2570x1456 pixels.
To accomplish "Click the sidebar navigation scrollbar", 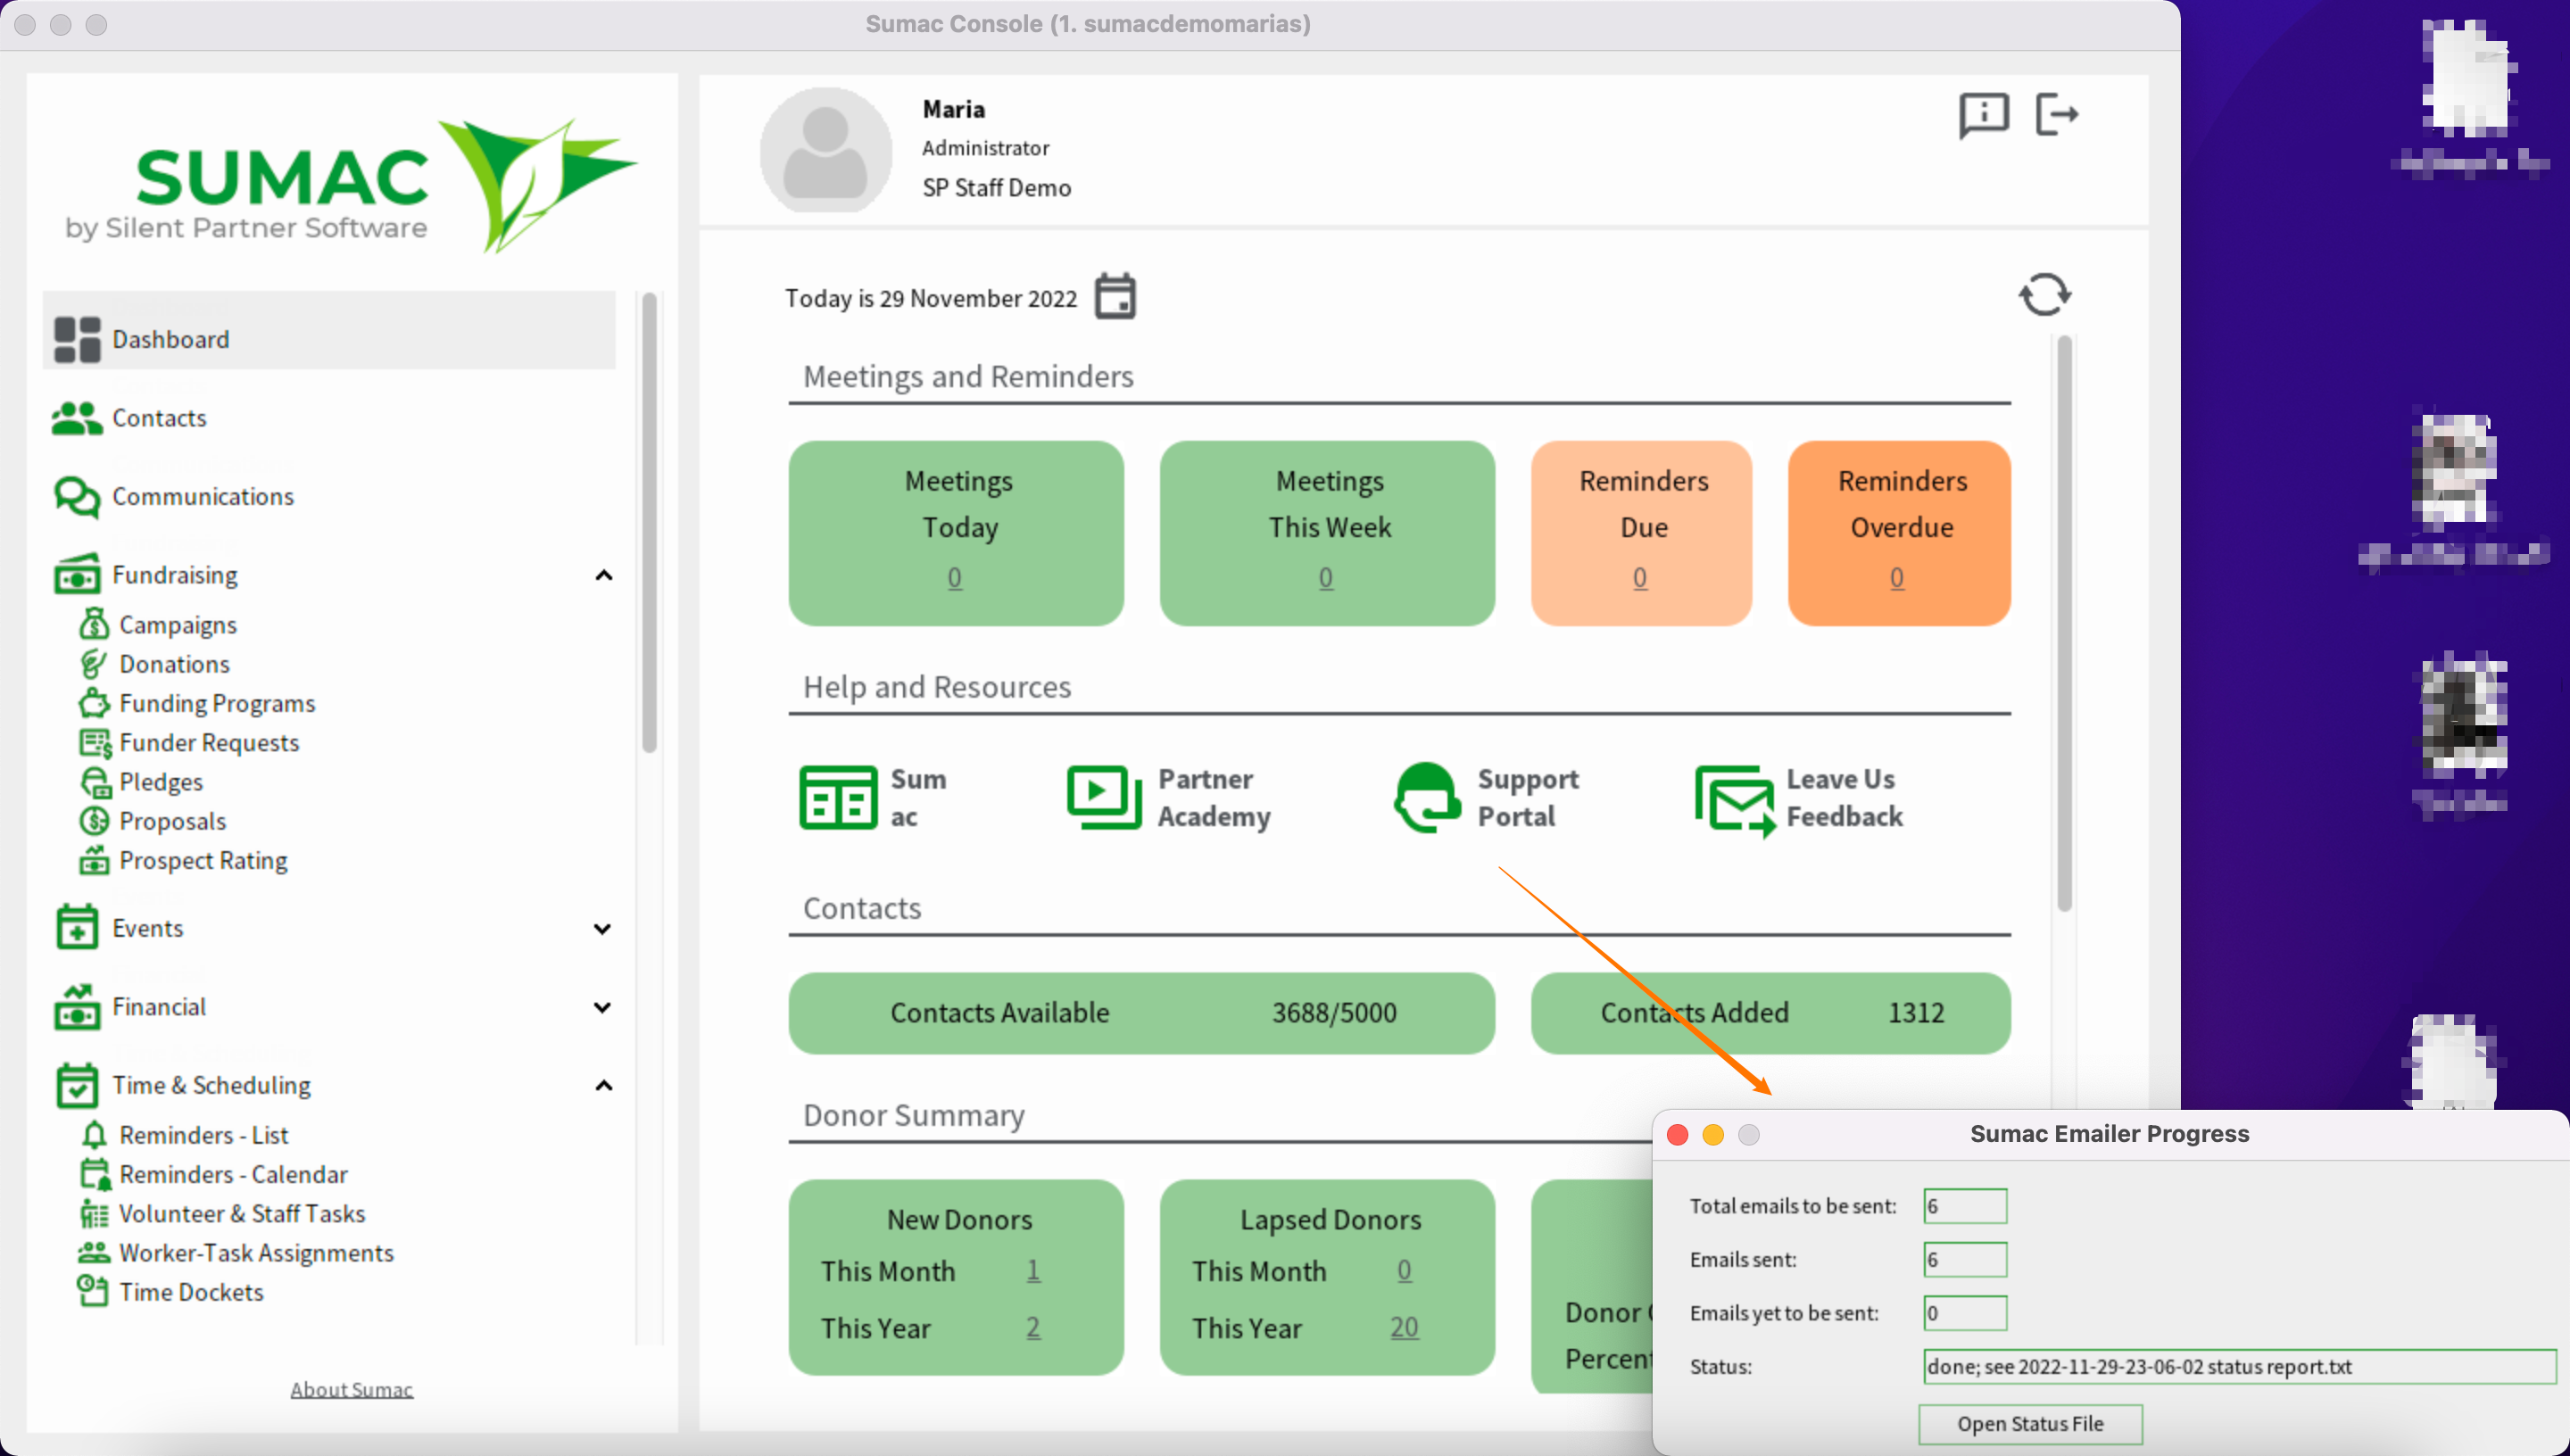I will [x=649, y=521].
